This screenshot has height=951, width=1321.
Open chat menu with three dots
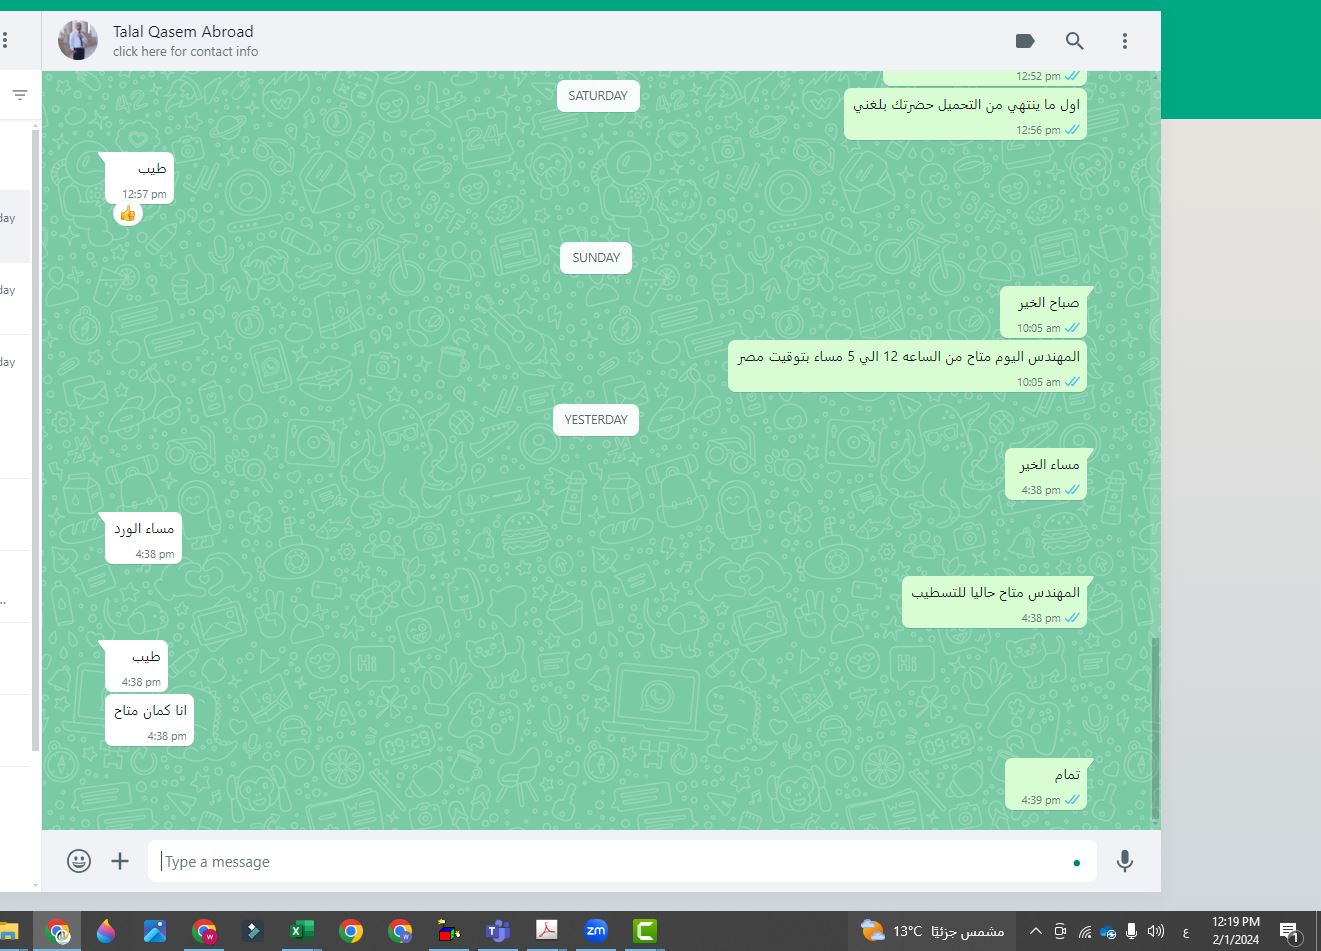(x=1124, y=41)
